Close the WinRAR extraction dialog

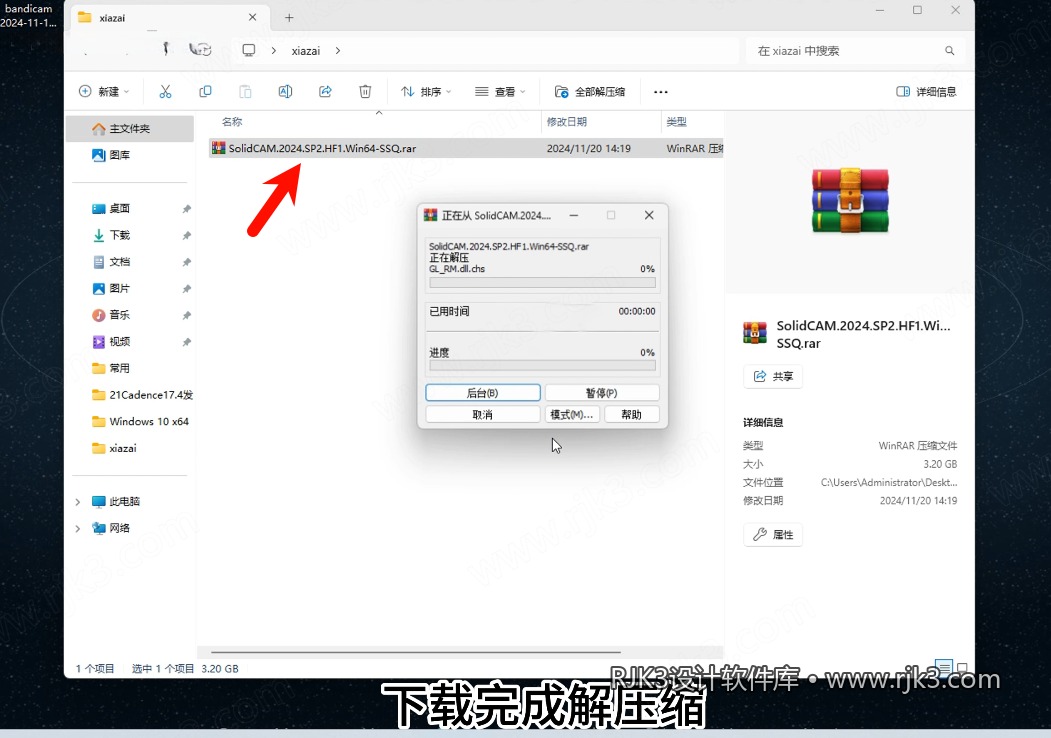649,215
